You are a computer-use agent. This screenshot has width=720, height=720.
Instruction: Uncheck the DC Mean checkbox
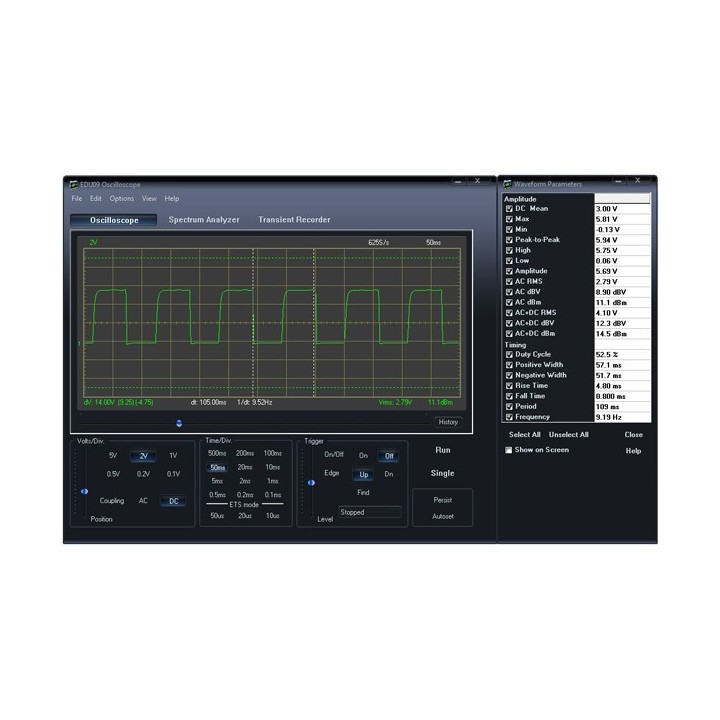click(509, 209)
